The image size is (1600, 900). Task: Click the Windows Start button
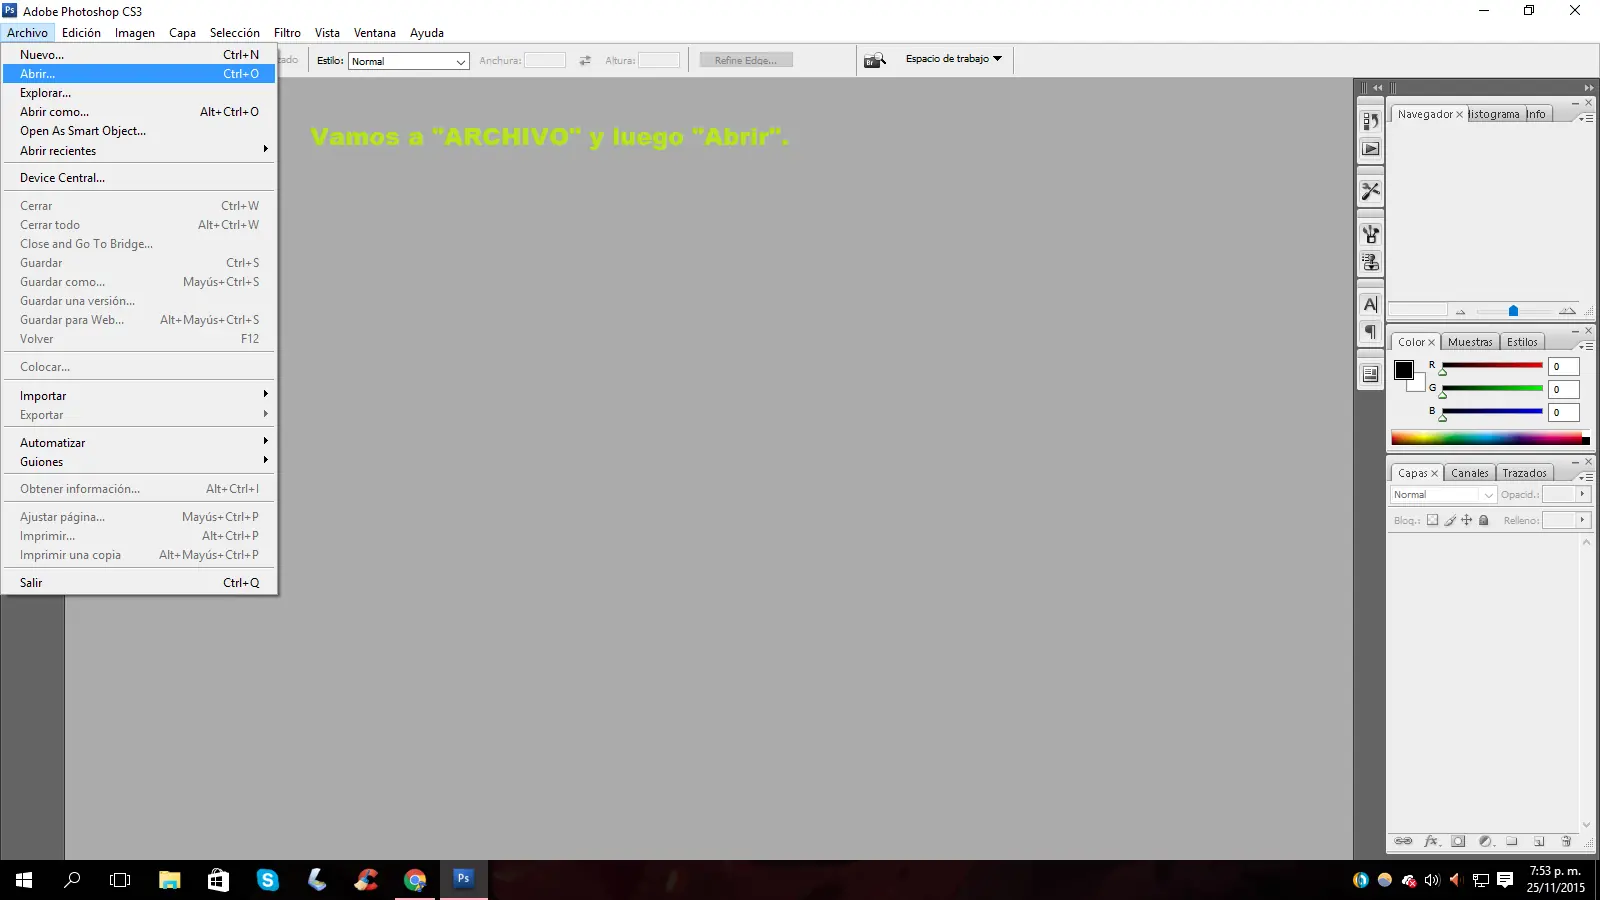pos(24,880)
